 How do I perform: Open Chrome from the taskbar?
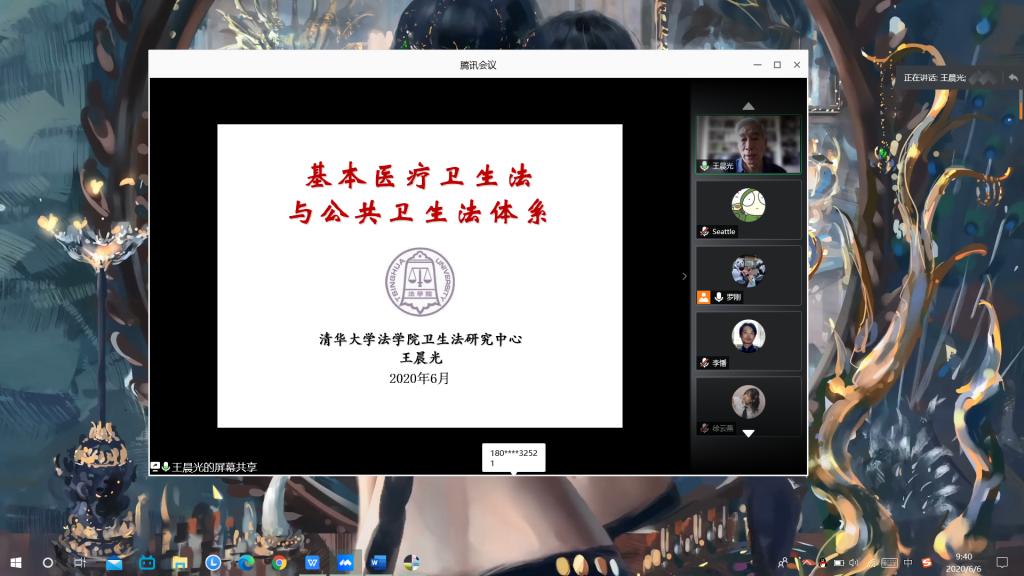pyautogui.click(x=279, y=563)
